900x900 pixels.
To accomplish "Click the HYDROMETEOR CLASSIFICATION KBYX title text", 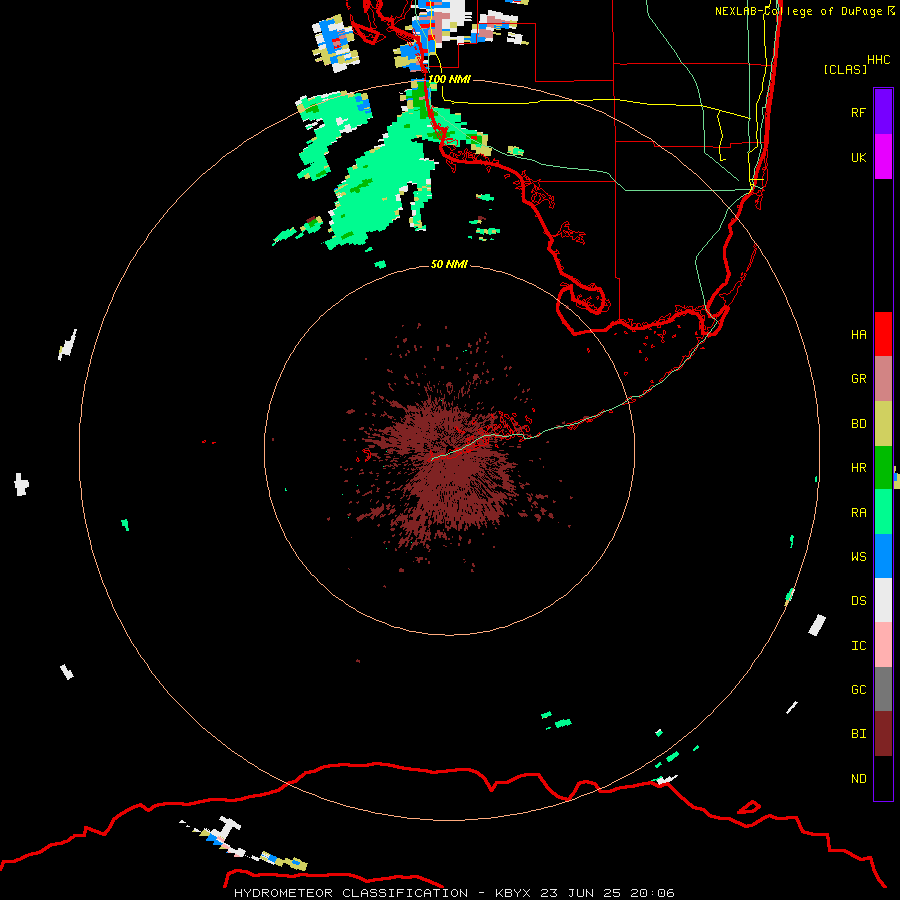I will (454, 893).
